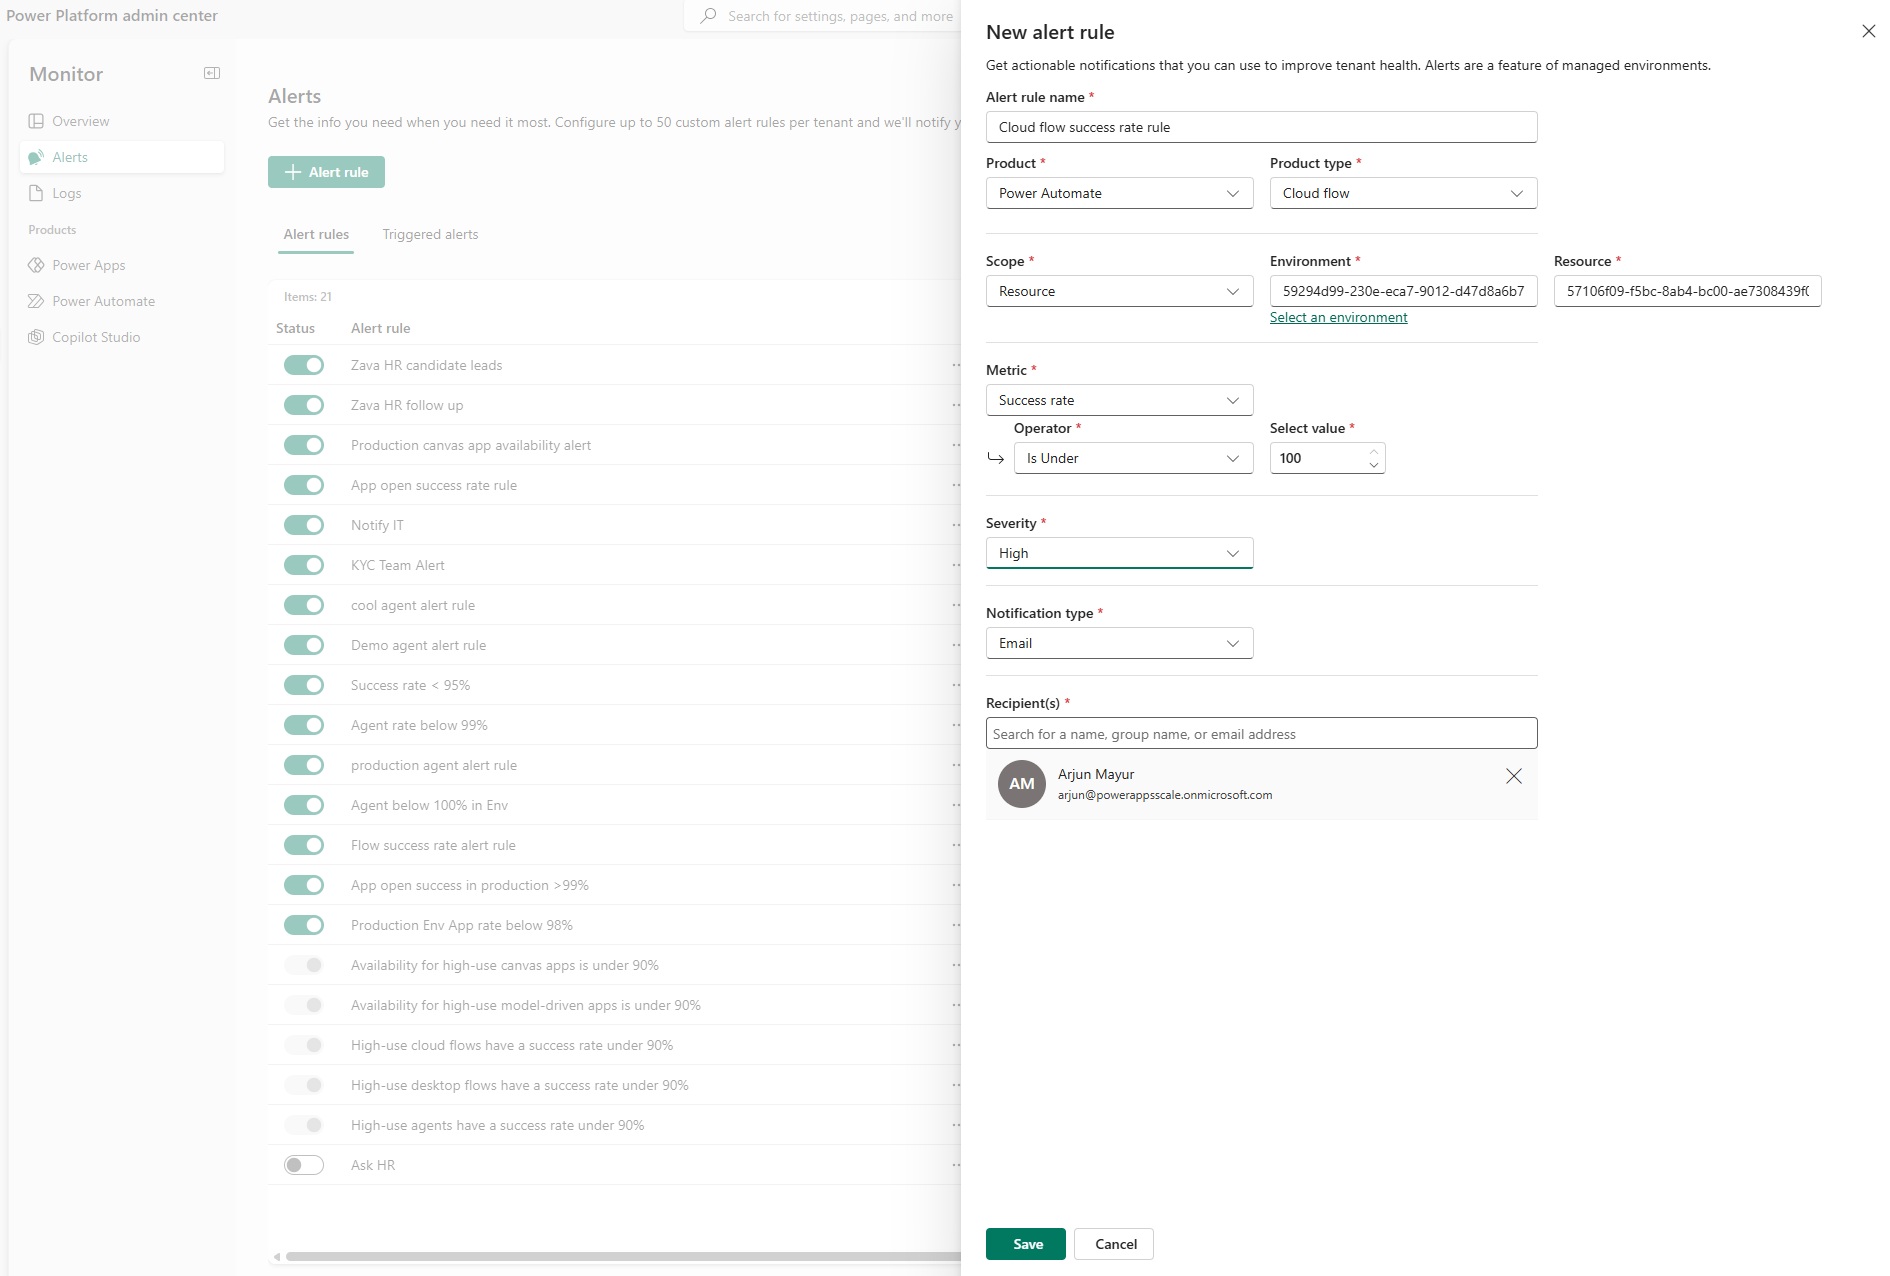Turn off the Notify IT alert
1890x1276 pixels.
tap(303, 524)
